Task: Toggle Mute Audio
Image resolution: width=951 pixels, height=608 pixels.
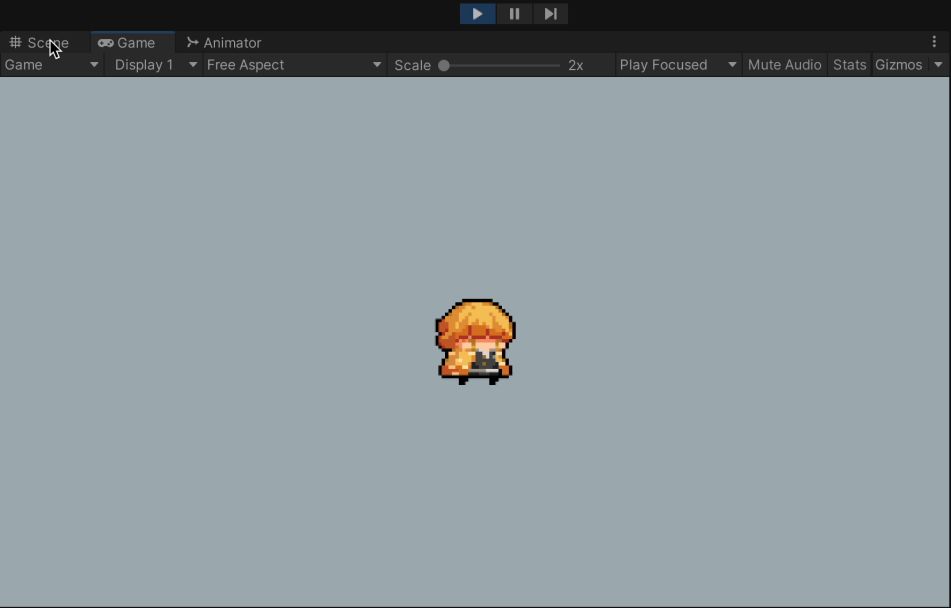Action: [x=784, y=65]
